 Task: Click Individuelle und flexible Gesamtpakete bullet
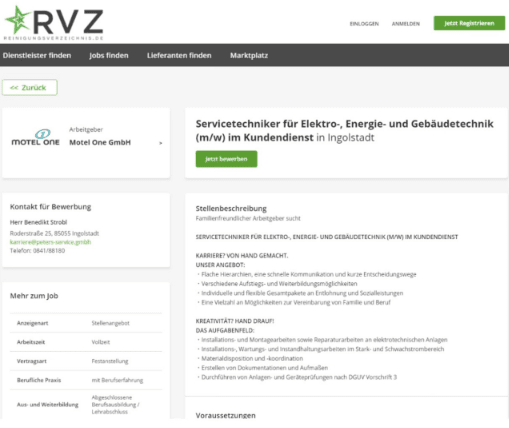tap(302, 293)
